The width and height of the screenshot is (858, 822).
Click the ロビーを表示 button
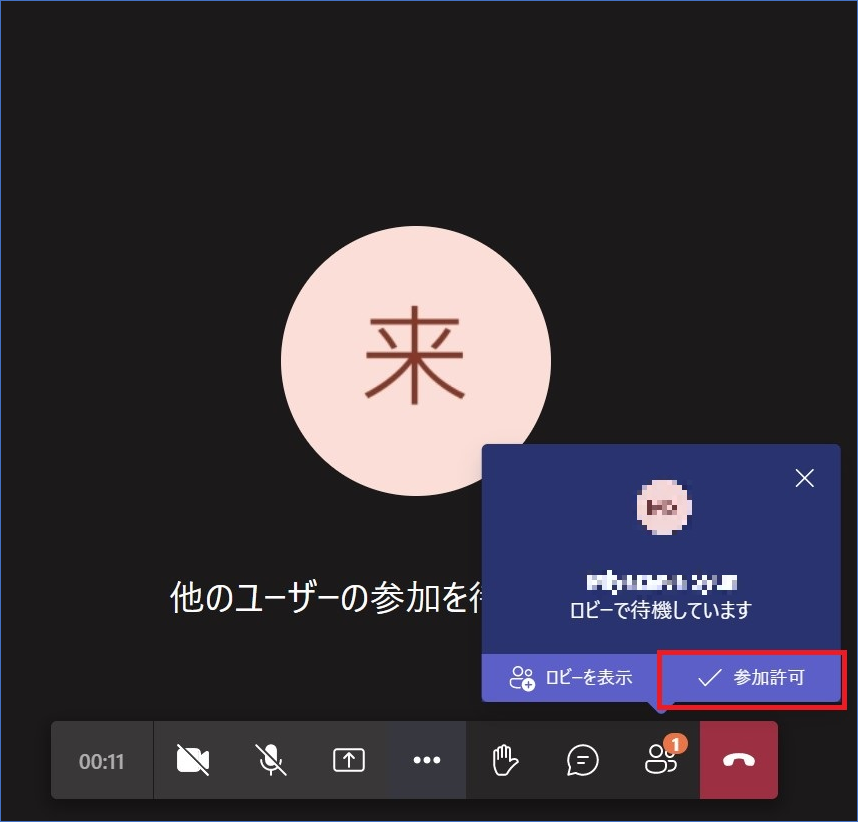click(x=570, y=677)
